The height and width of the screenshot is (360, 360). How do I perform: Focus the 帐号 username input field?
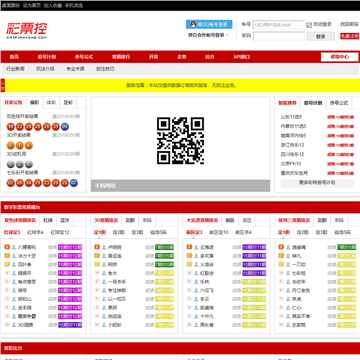tap(279, 25)
